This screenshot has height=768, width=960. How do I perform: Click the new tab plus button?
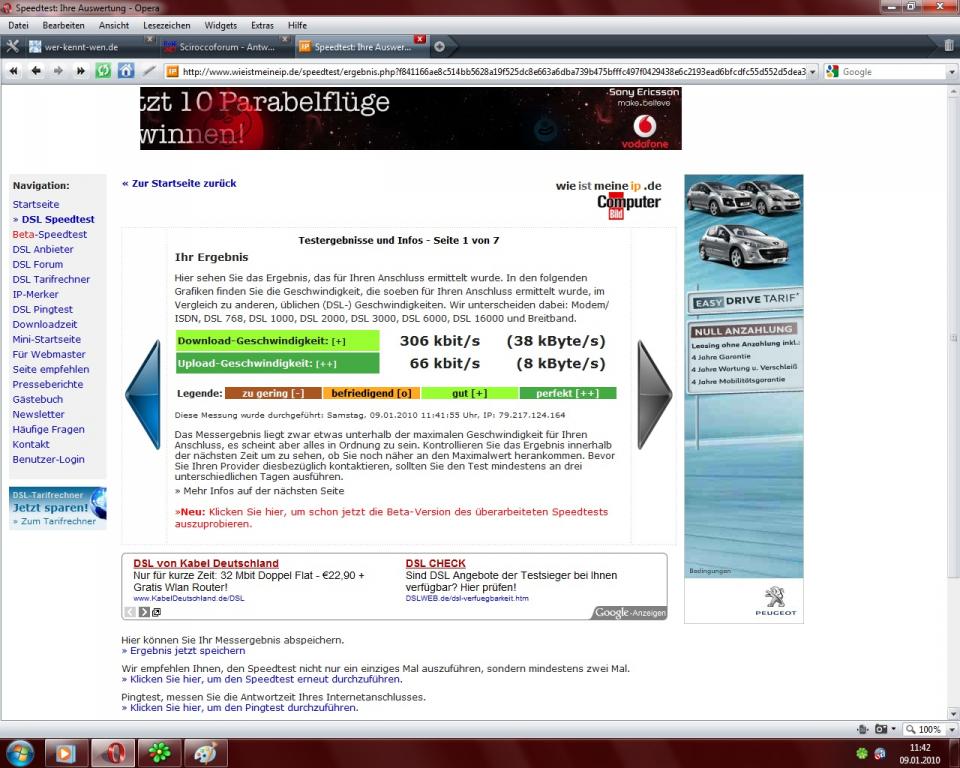(x=440, y=46)
